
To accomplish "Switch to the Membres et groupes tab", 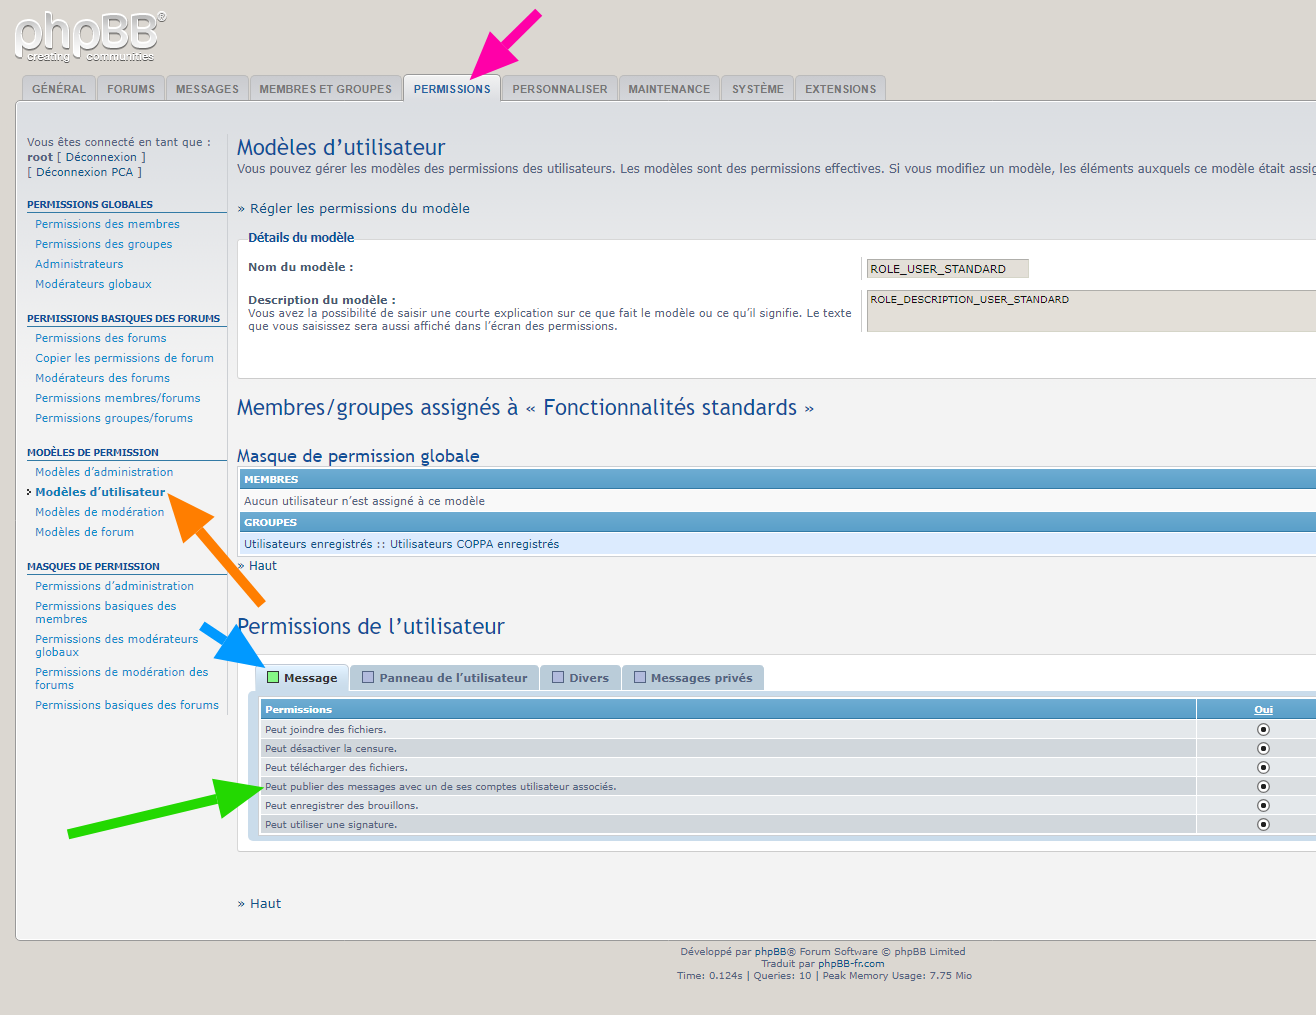I will 325,89.
